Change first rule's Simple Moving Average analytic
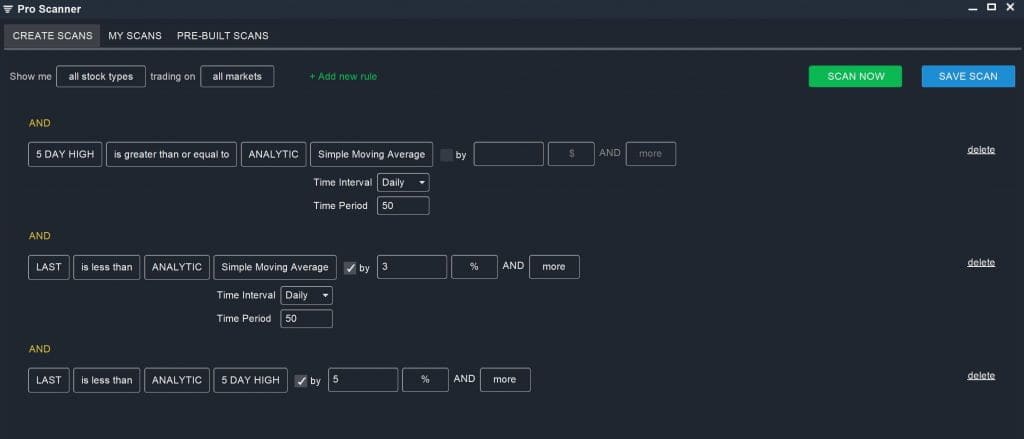1024x439 pixels. tap(372, 154)
